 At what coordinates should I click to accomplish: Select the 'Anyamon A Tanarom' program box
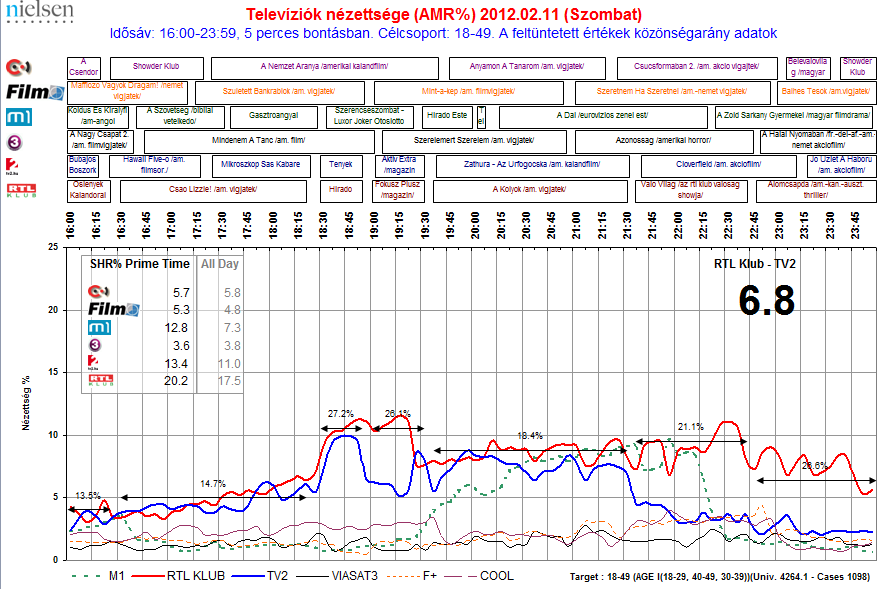coord(527,68)
